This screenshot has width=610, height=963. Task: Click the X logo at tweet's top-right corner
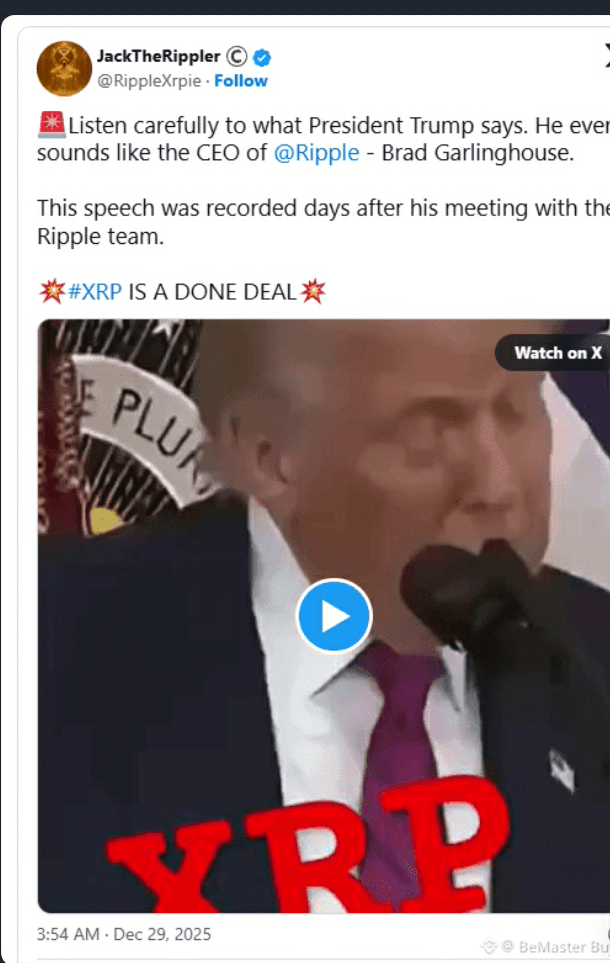606,57
